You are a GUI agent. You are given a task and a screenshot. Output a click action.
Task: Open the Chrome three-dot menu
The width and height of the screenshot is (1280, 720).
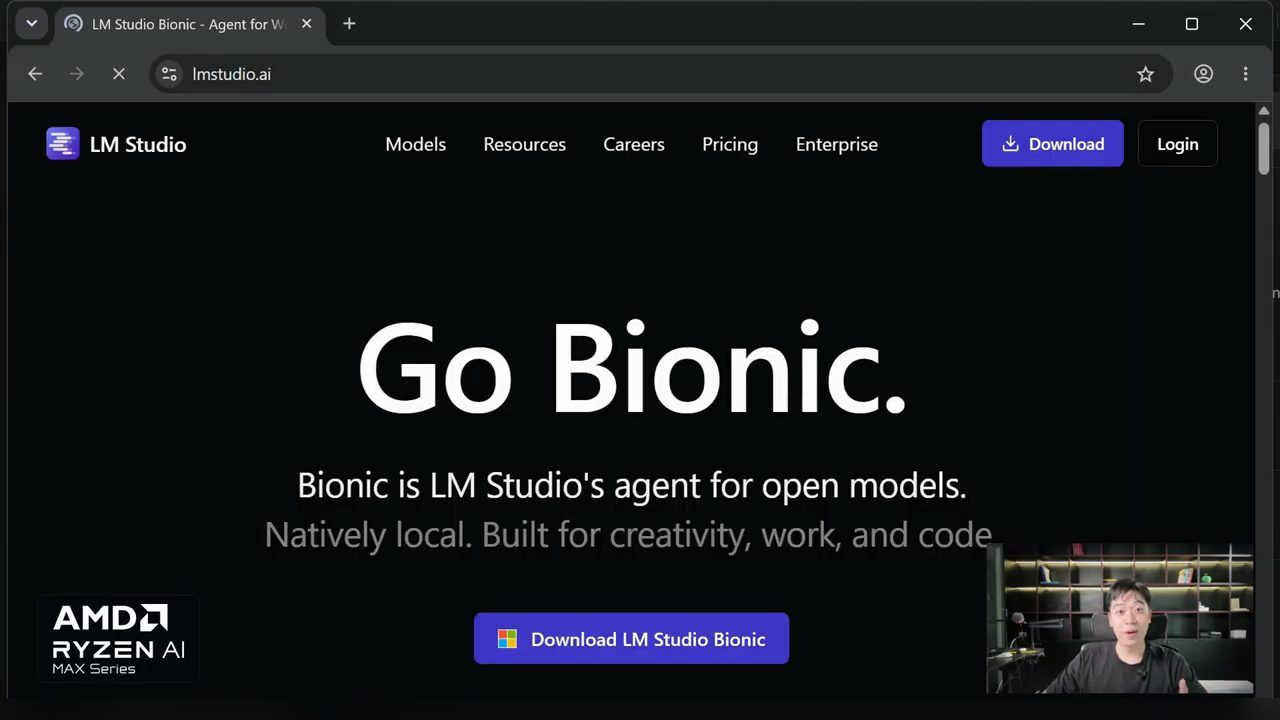[1246, 74]
